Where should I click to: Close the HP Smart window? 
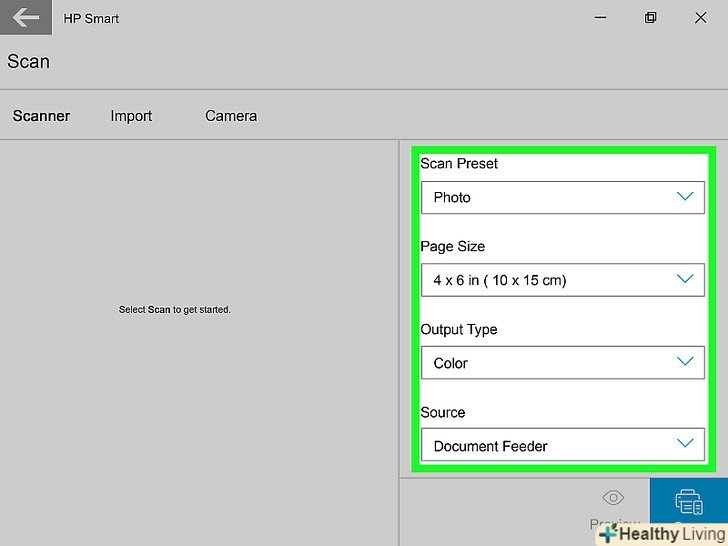701,18
